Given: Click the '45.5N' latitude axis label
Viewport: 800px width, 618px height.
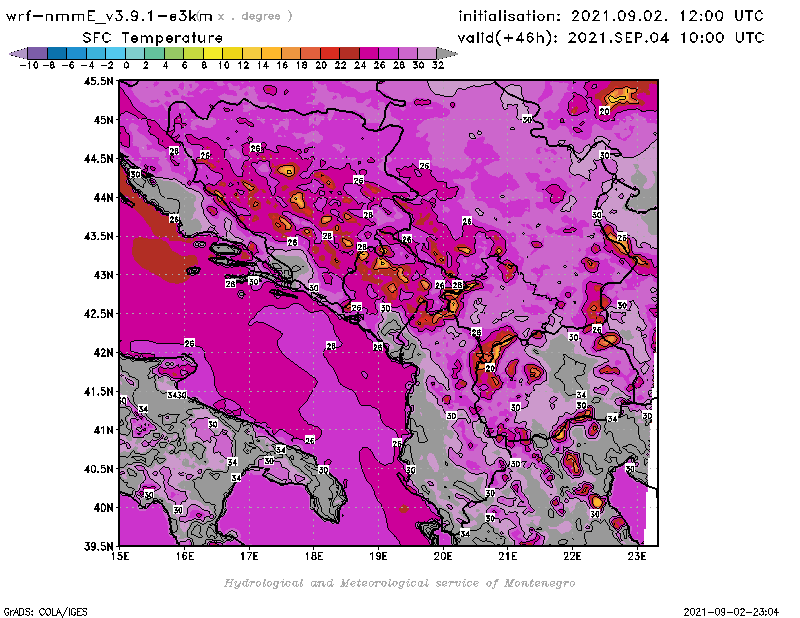Looking at the screenshot, I should 98,81.
